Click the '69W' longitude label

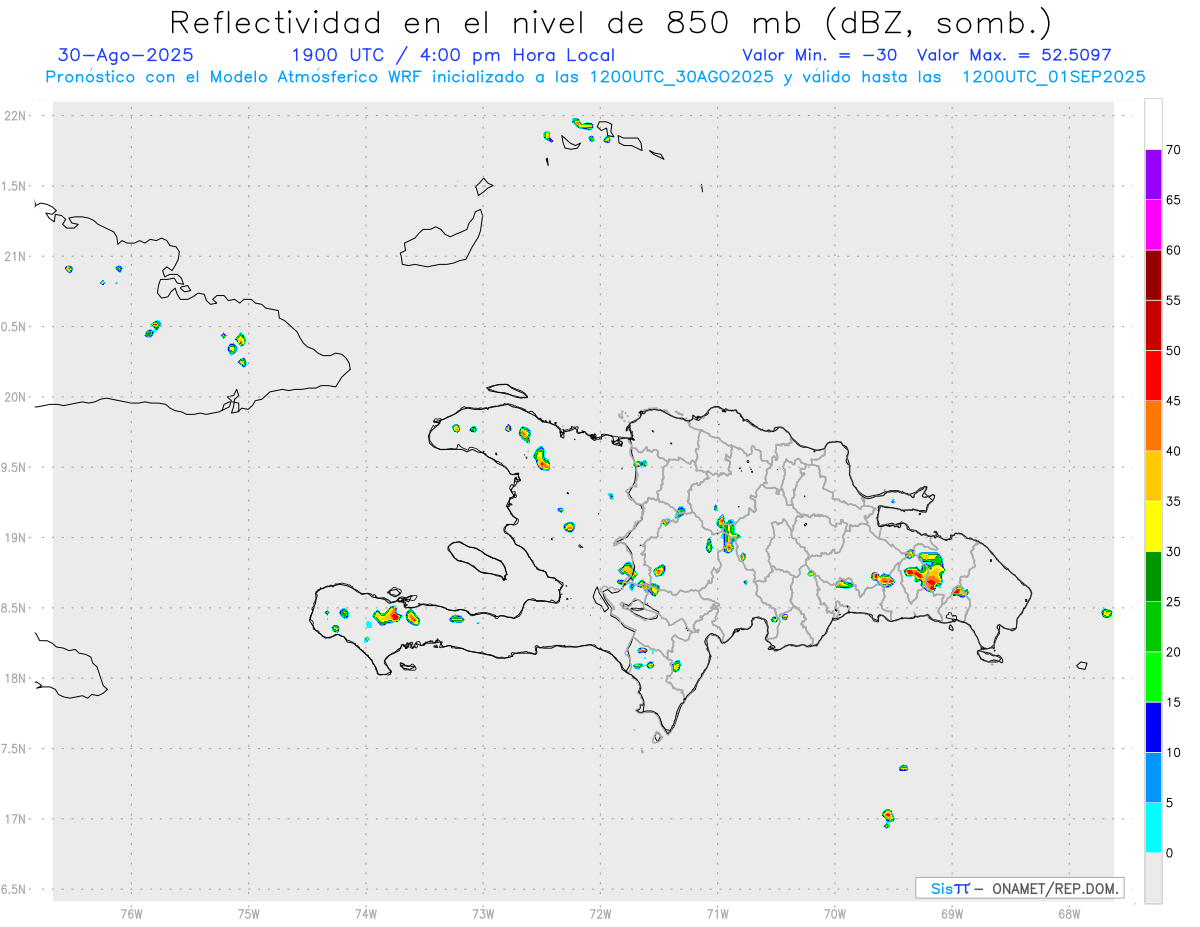[x=952, y=914]
